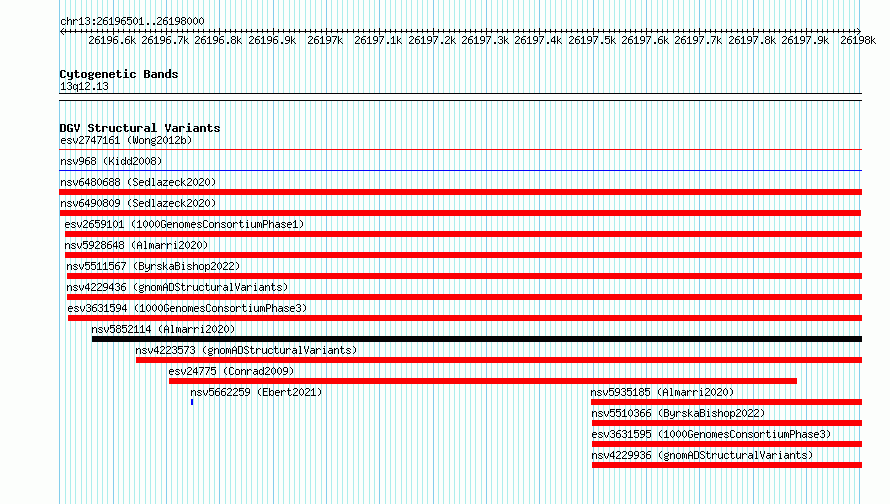Image resolution: width=890 pixels, height=504 pixels.
Task: Open nsv6480688 (Sedlazeck2020) variant label
Action: pyautogui.click(x=138, y=182)
